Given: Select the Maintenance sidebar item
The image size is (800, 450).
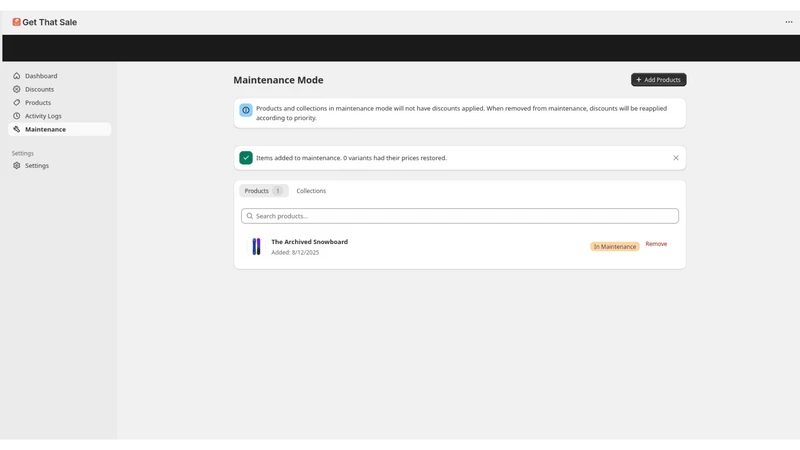Looking at the screenshot, I should (x=59, y=129).
